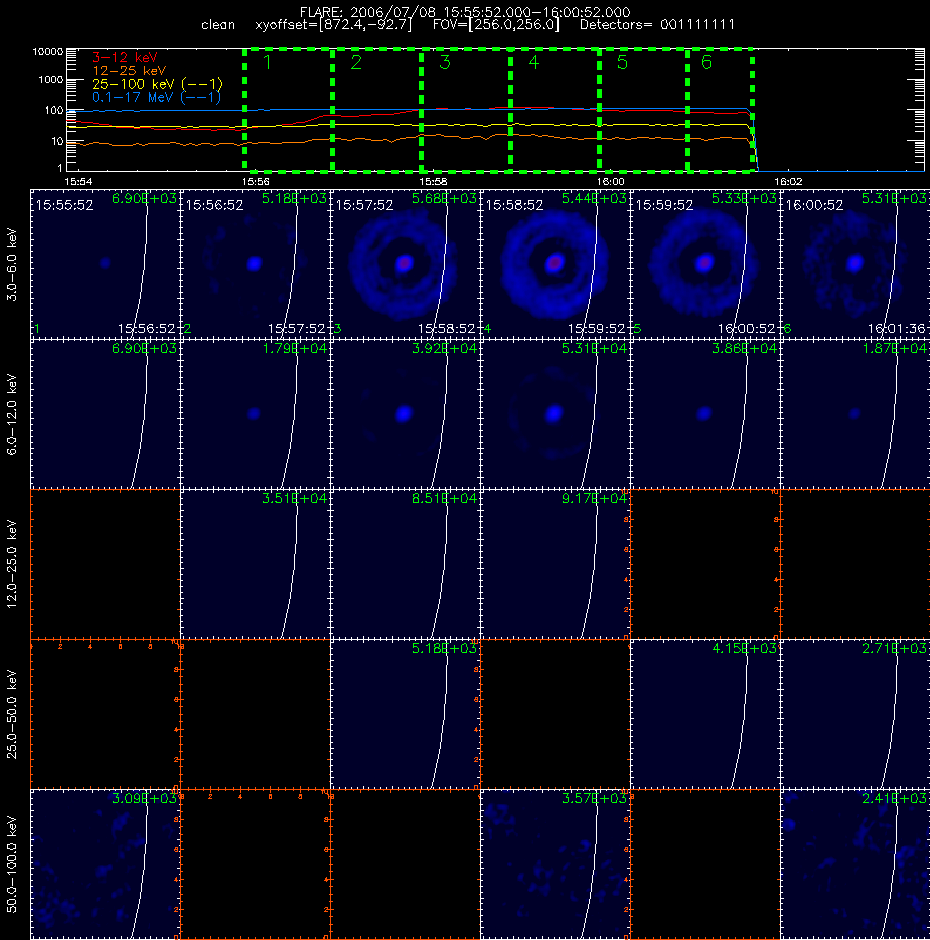Click the '15:57:52' start time in third 3-6 keV panel
The width and height of the screenshot is (930, 940).
coord(365,205)
